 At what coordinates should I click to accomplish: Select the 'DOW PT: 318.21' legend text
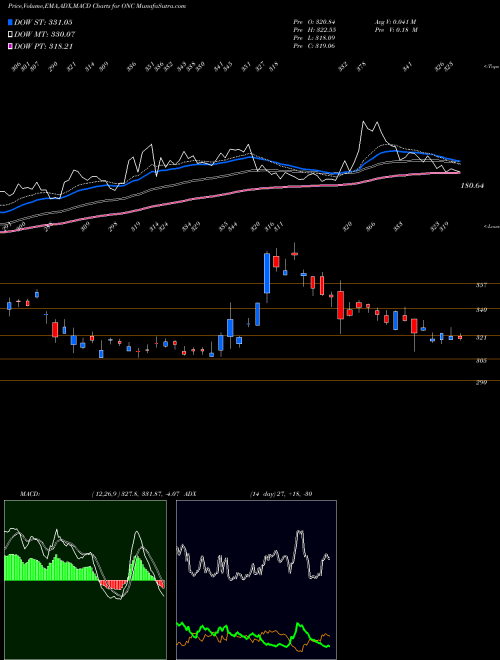(43, 46)
